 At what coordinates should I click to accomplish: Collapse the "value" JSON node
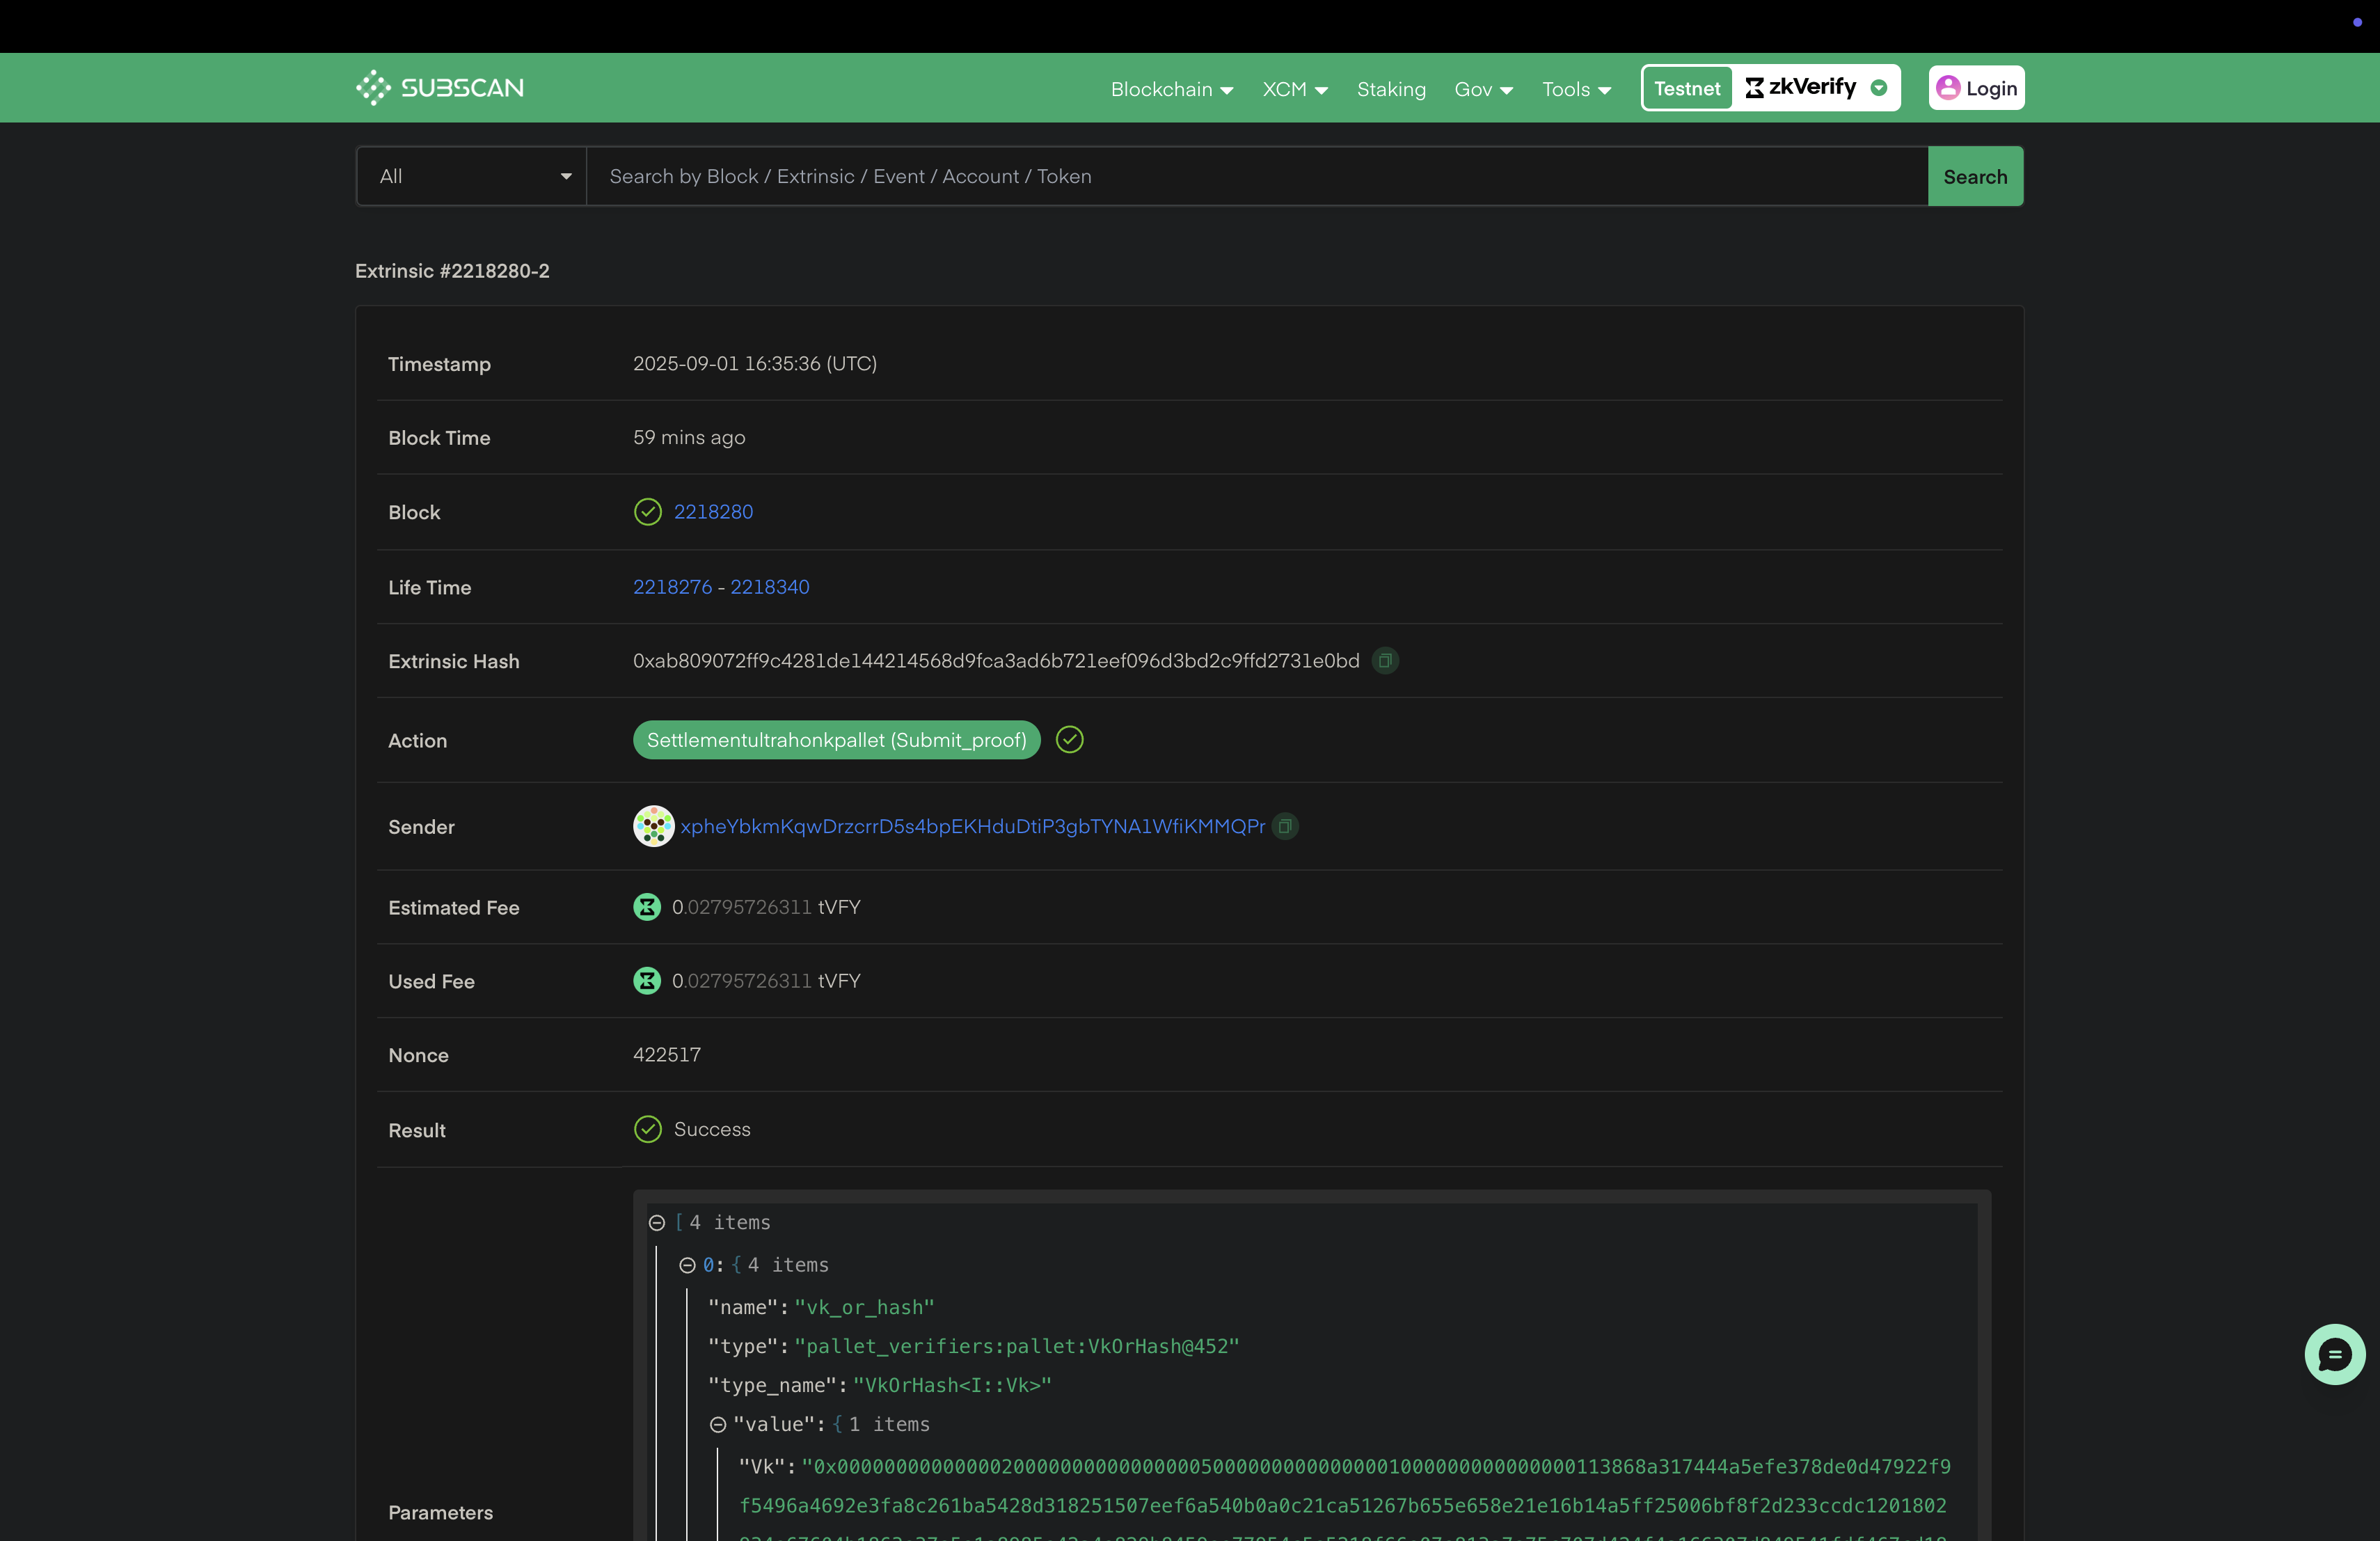click(718, 1425)
